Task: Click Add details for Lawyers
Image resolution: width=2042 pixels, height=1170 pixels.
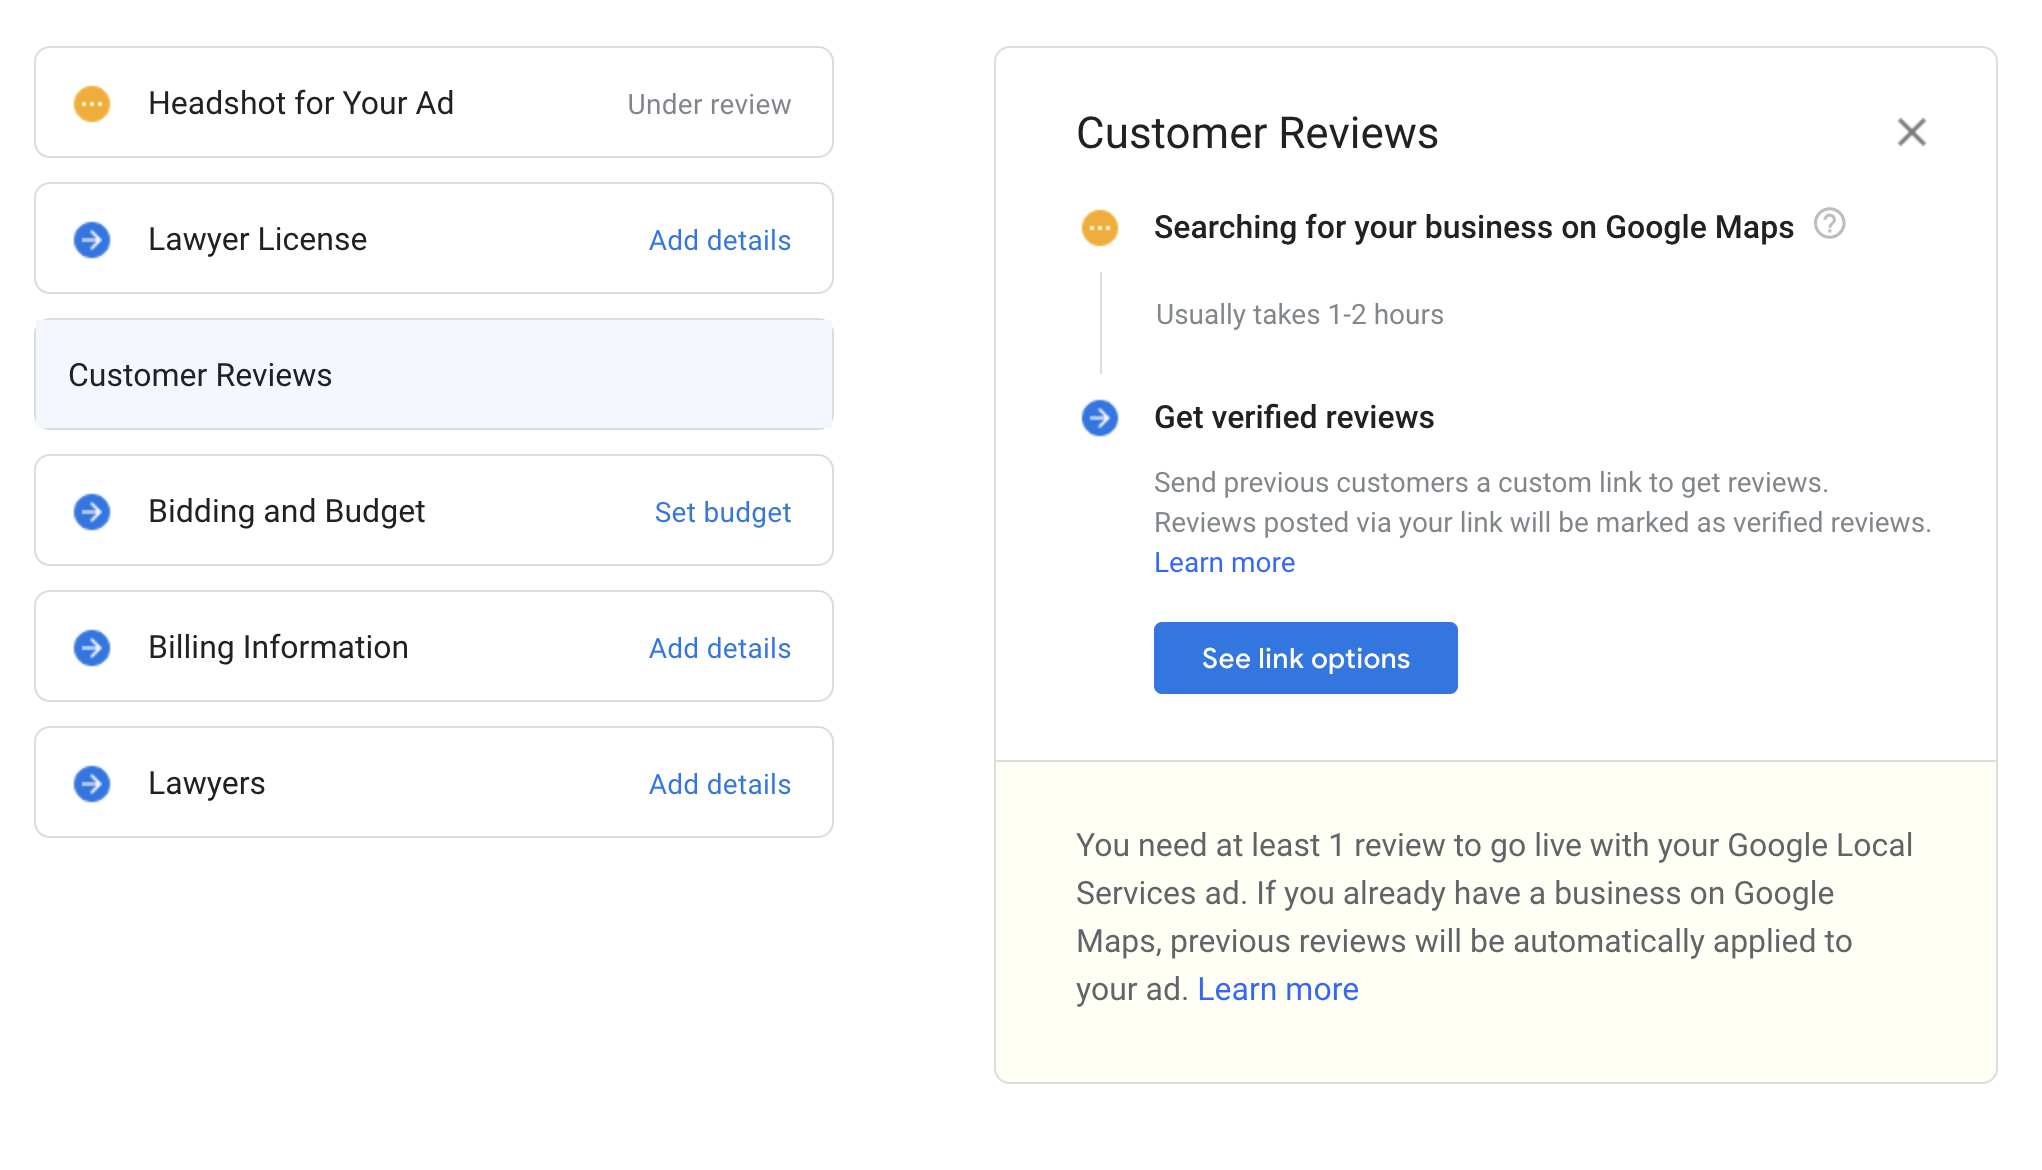Action: [719, 784]
